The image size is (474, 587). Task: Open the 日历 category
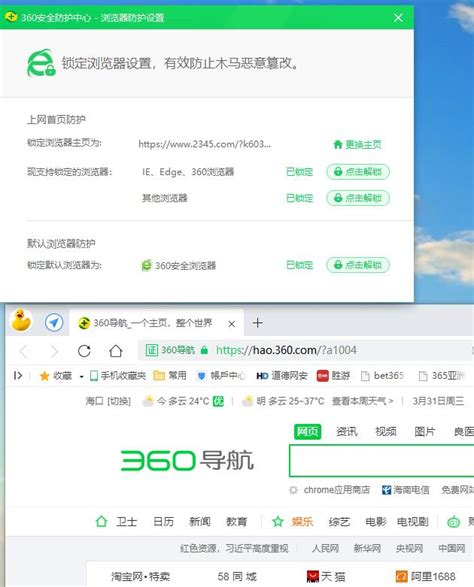(x=163, y=521)
